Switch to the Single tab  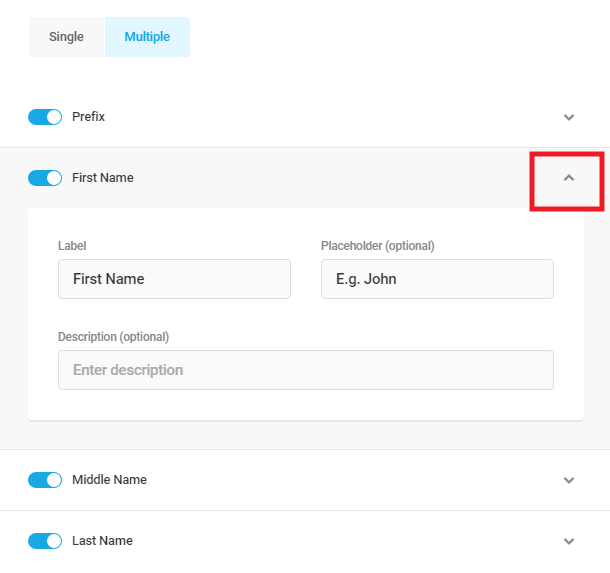[66, 37]
